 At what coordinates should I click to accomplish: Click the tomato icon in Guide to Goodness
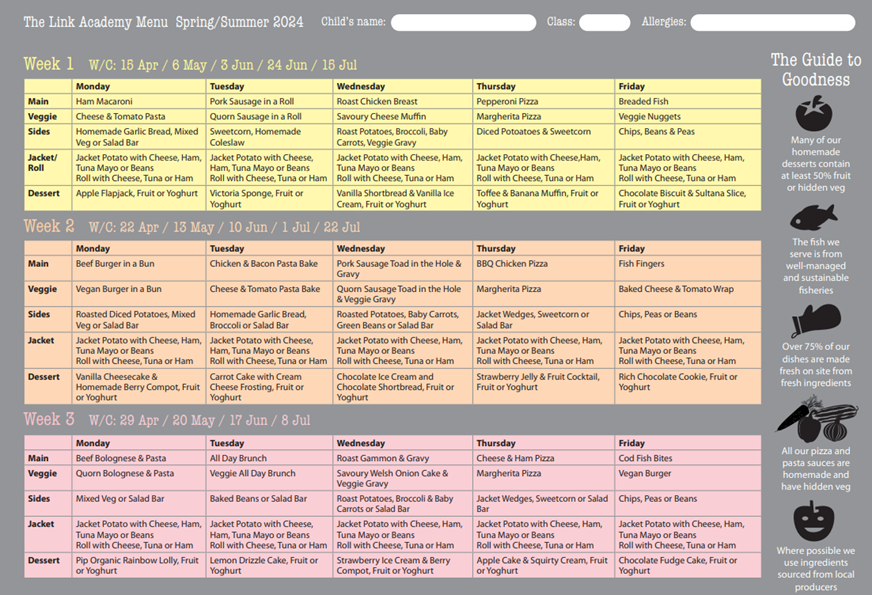pos(814,113)
